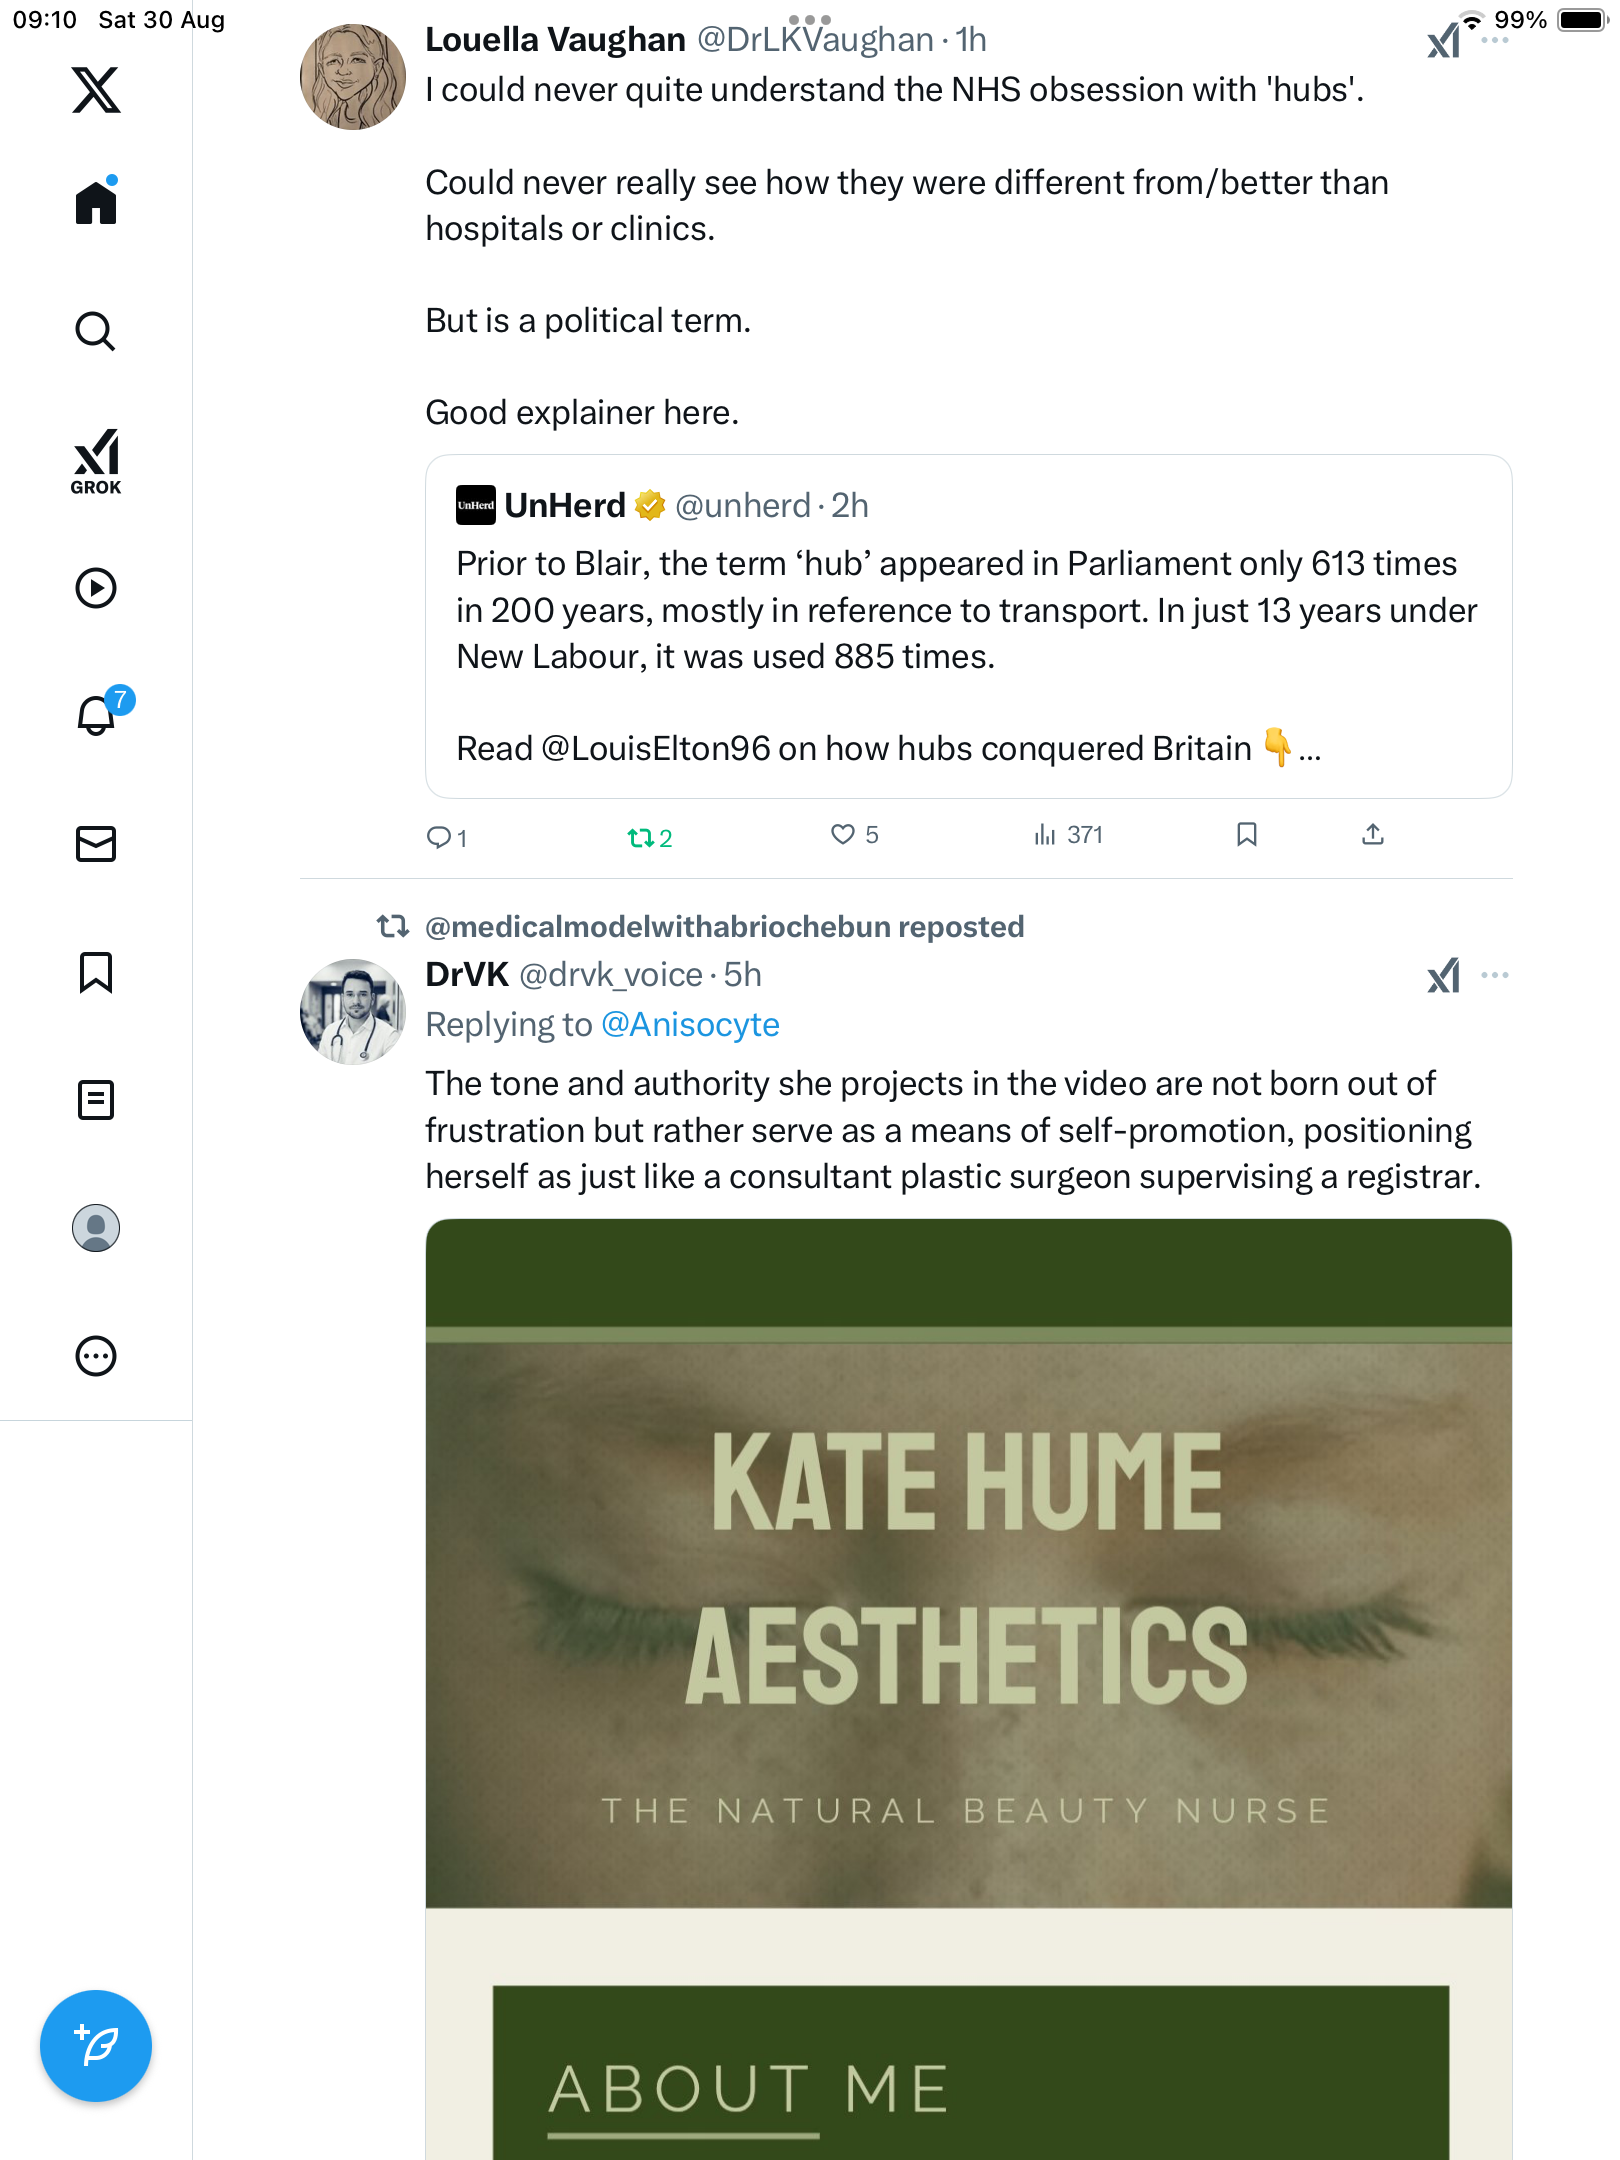
Task: Open Notifications bell with 7 badge
Action: point(96,715)
